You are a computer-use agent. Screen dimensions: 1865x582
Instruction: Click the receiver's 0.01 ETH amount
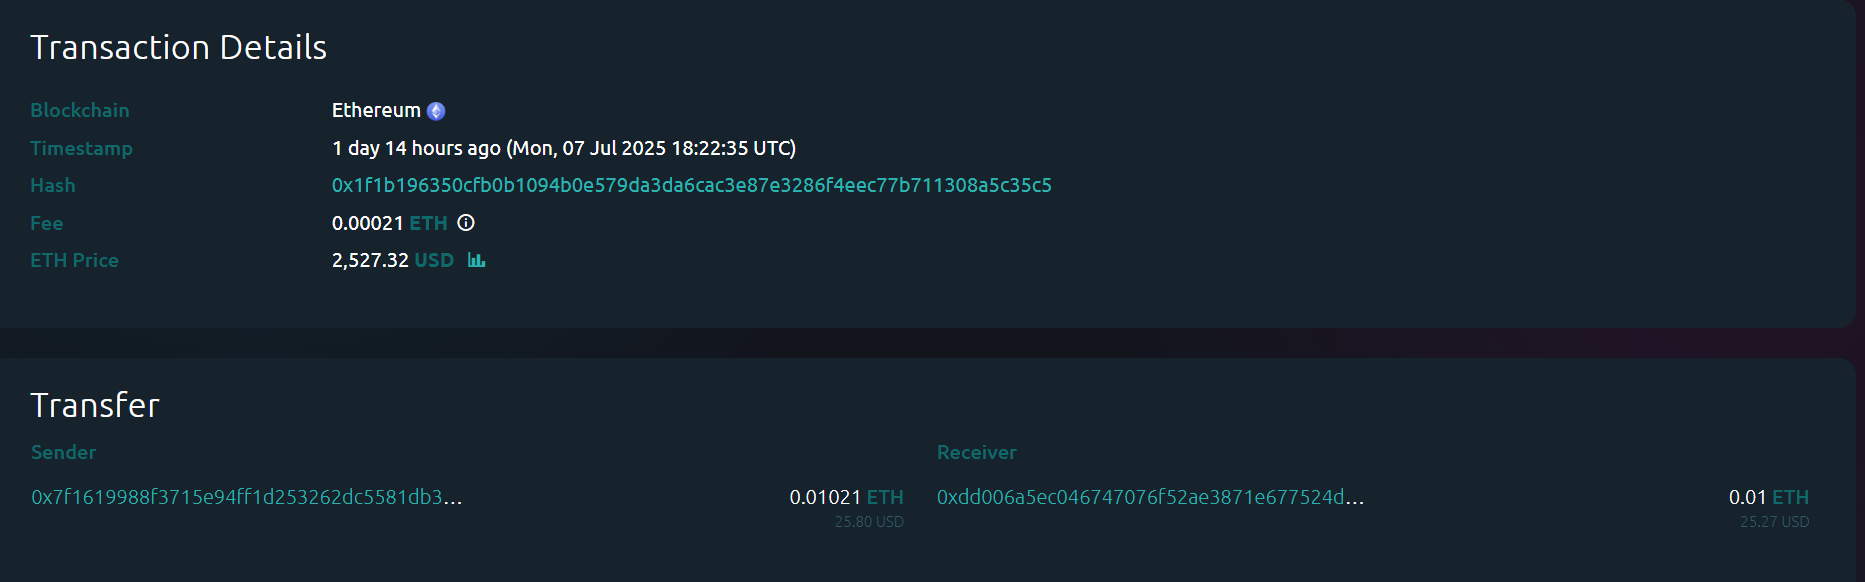(1768, 497)
